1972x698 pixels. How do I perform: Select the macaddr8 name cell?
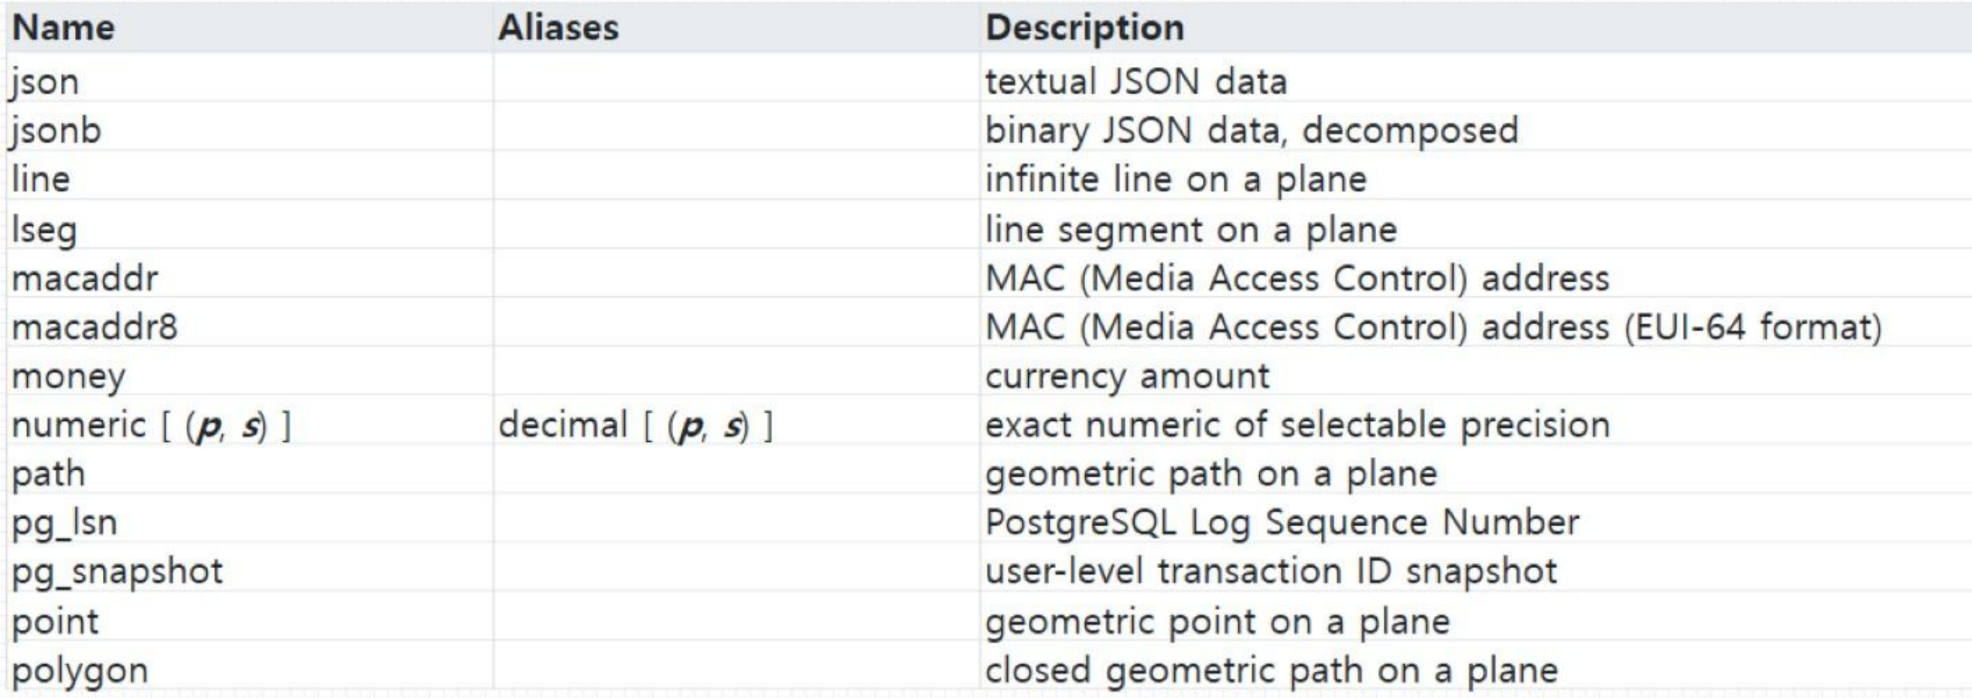pyautogui.click(x=94, y=327)
